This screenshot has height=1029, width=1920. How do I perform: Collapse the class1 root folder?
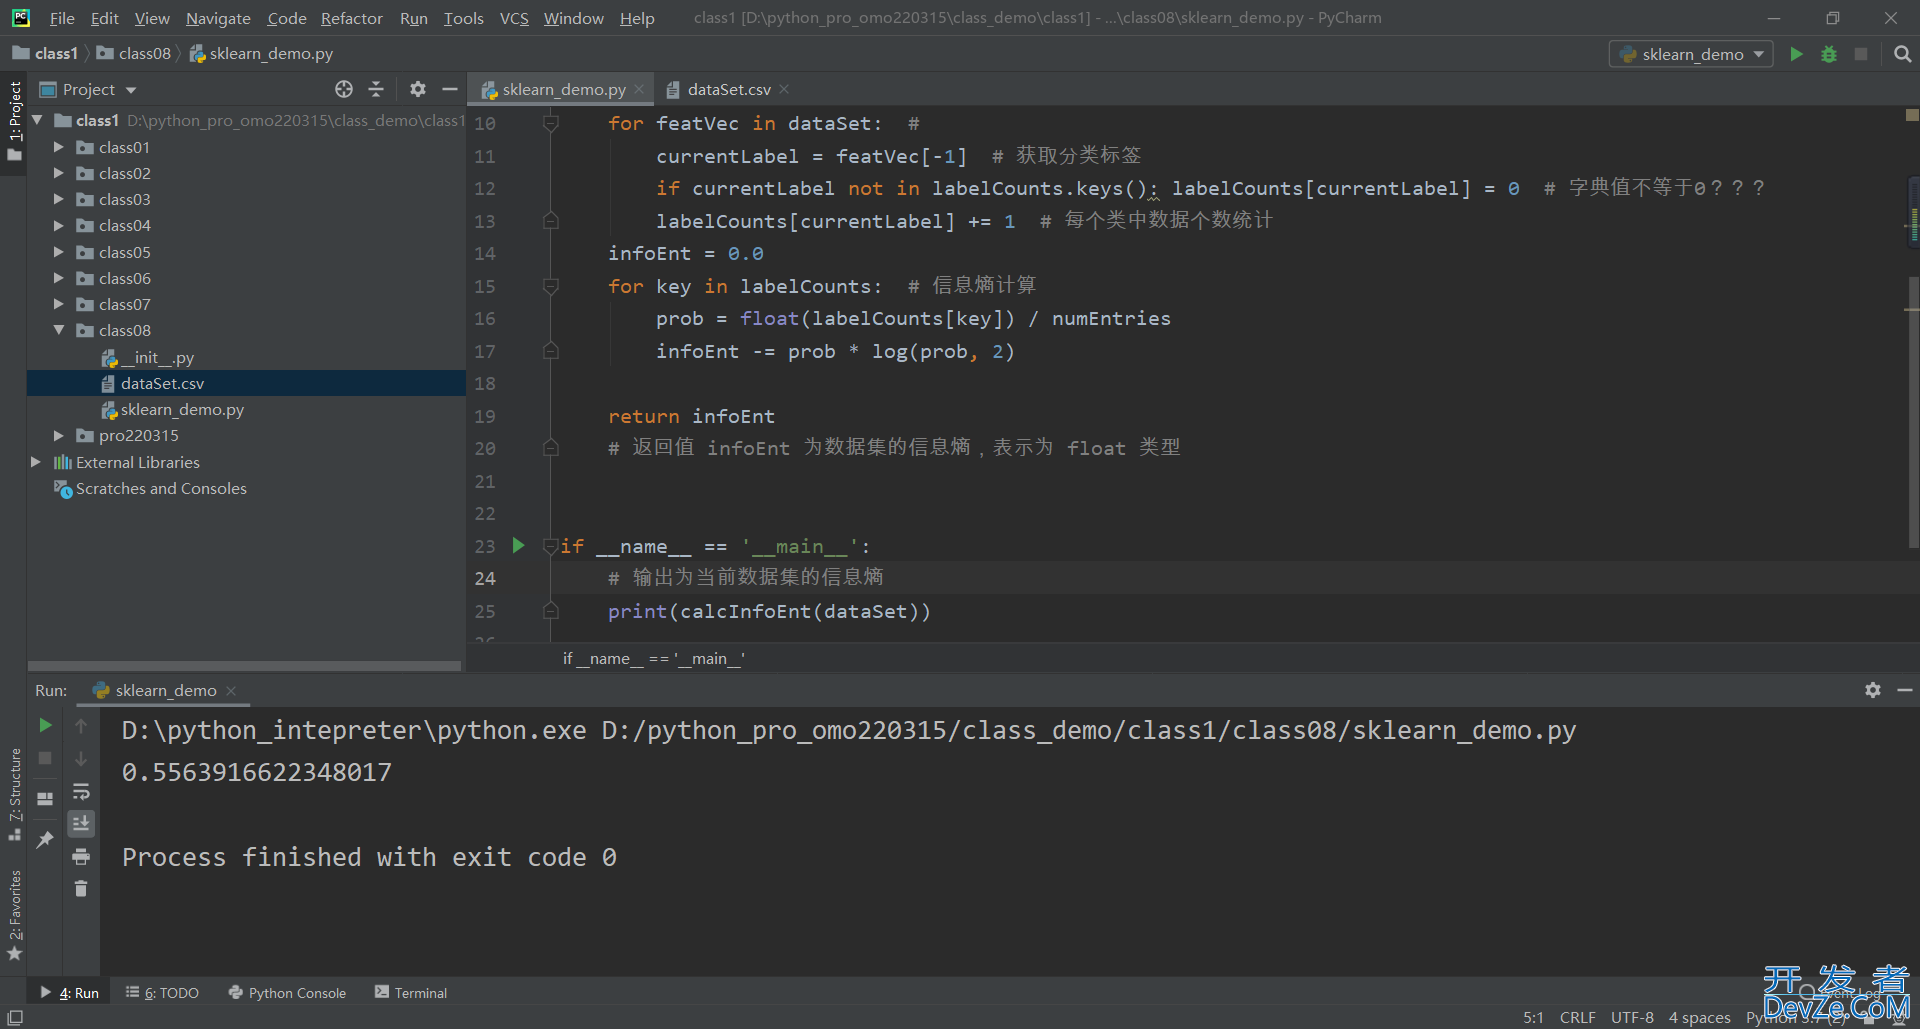pyautogui.click(x=37, y=120)
